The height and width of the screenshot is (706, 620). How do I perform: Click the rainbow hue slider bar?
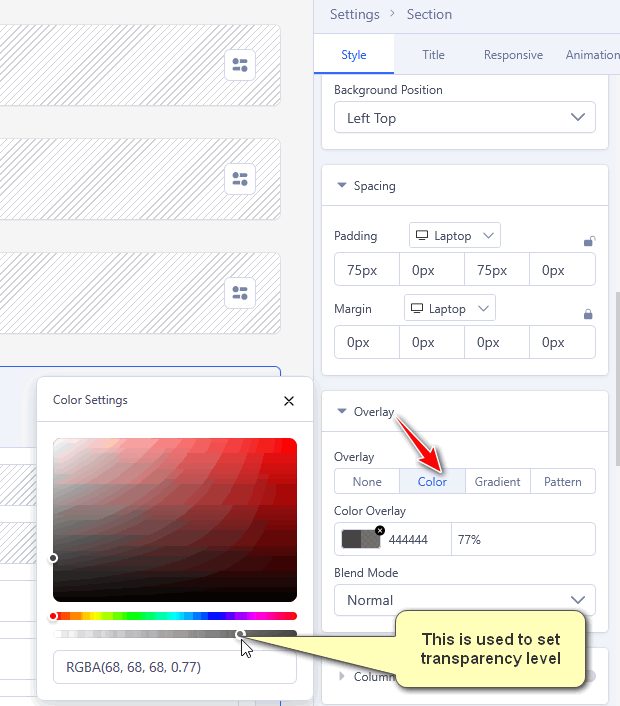click(x=175, y=616)
